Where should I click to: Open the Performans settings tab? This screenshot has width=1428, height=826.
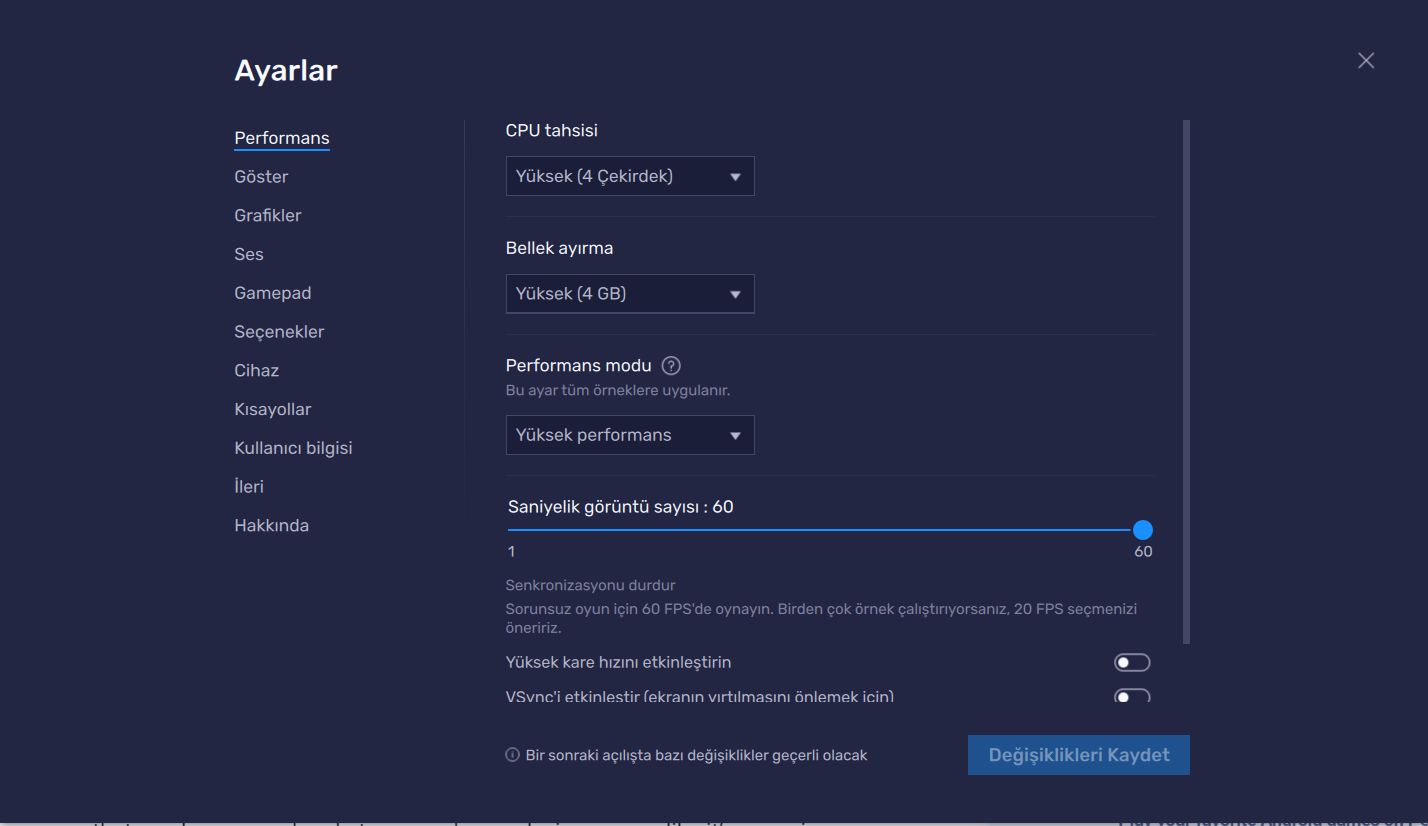coord(281,138)
